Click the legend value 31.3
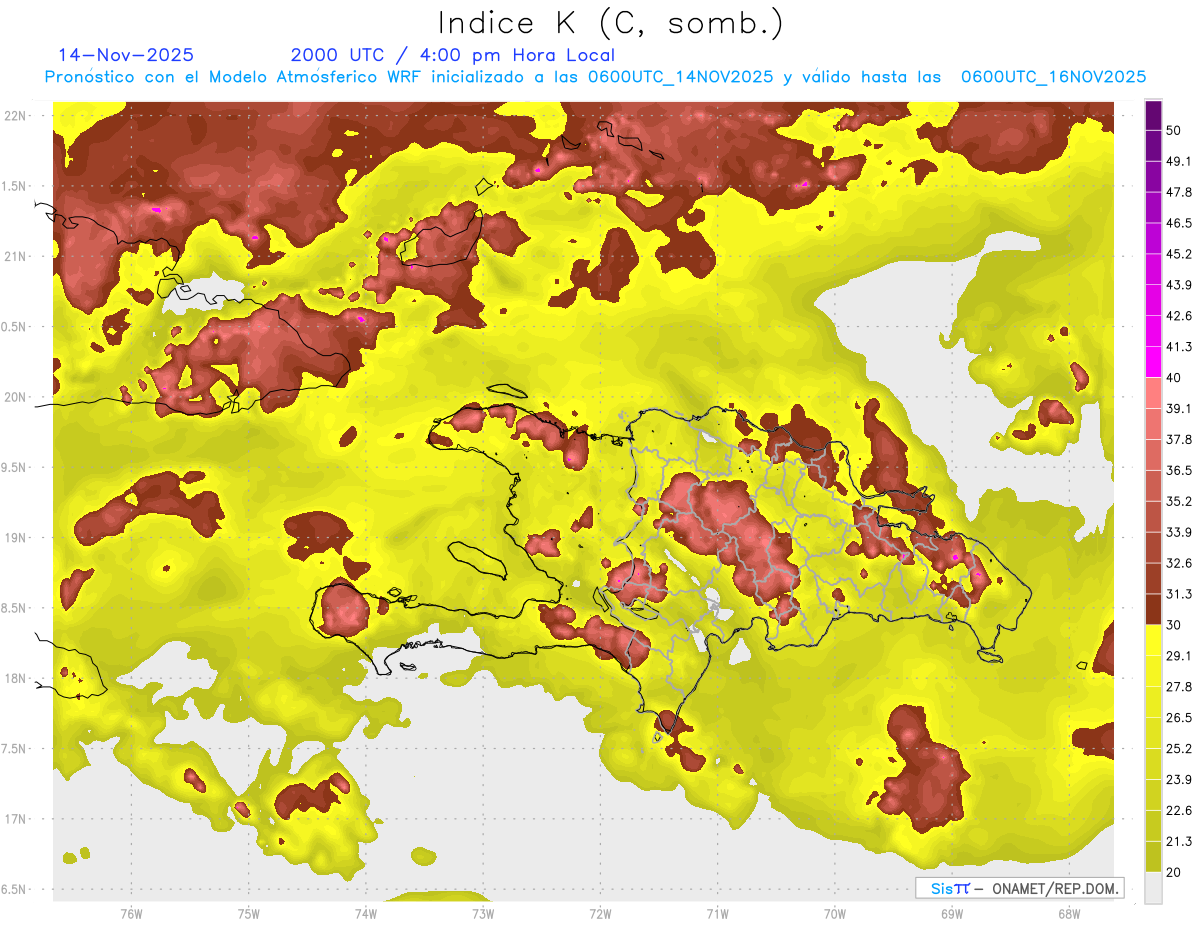Screen dimensions: 1200x927 tap(1179, 594)
